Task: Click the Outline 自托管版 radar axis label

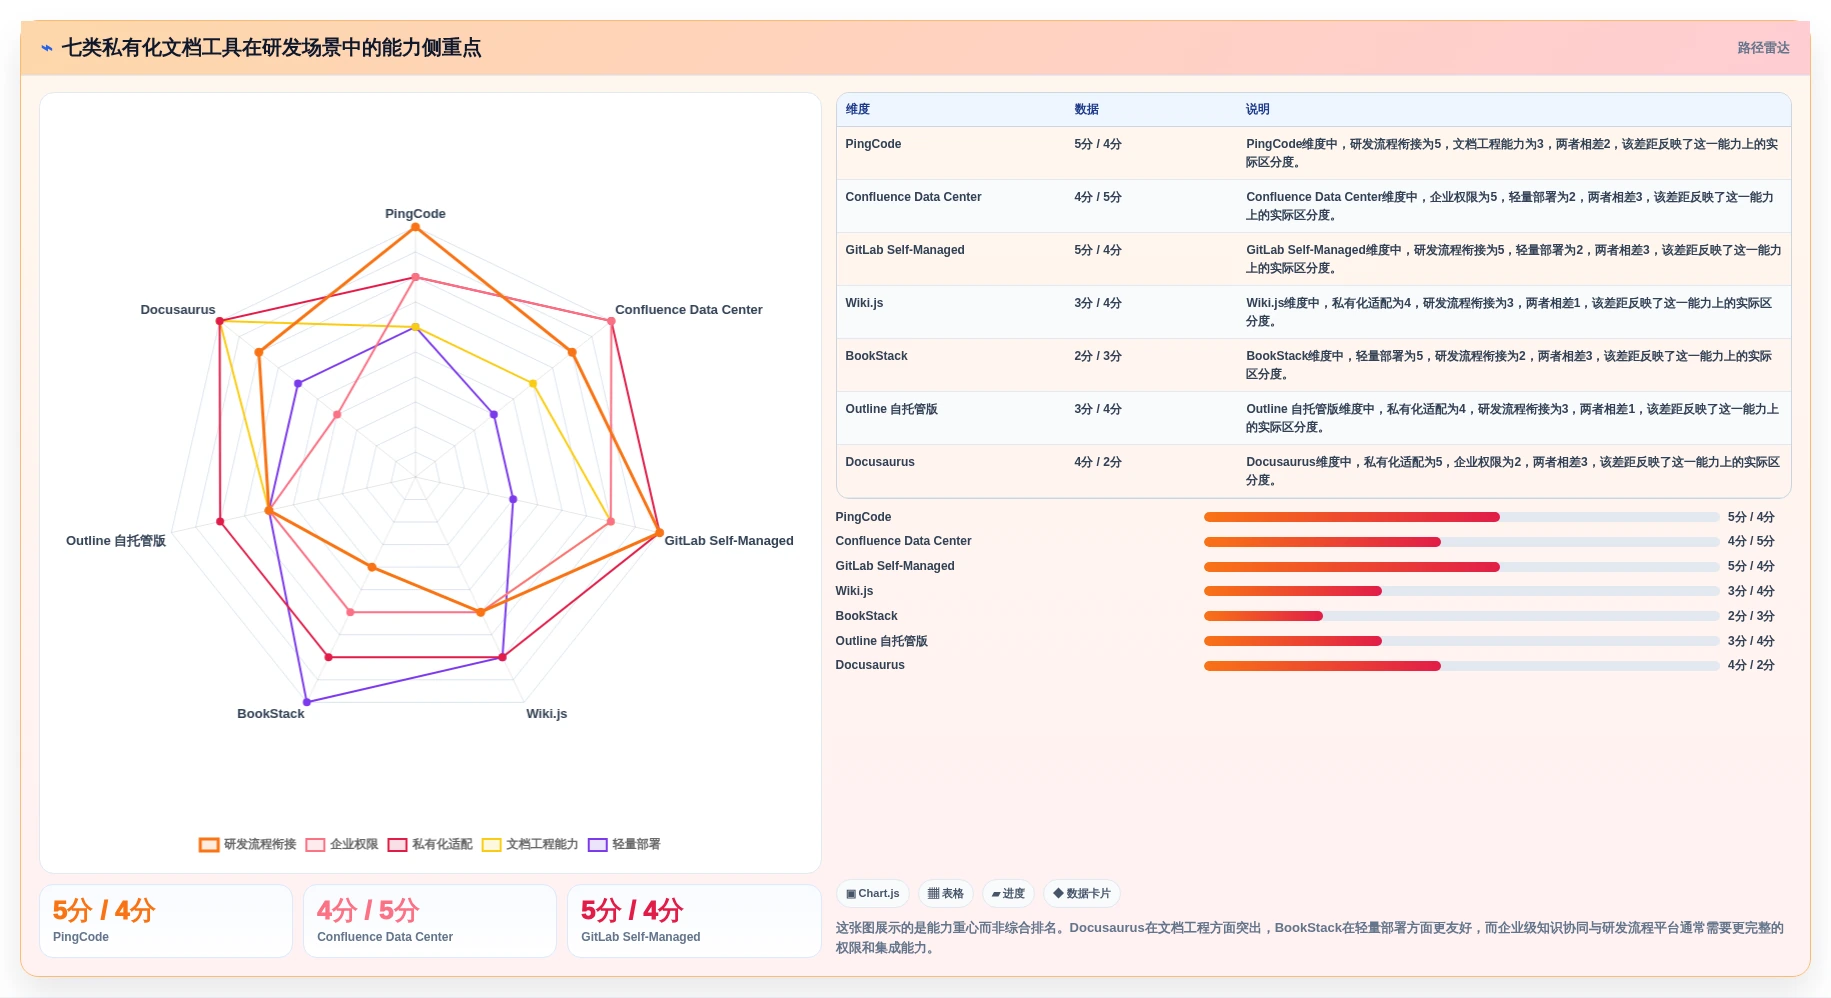Action: tap(116, 541)
